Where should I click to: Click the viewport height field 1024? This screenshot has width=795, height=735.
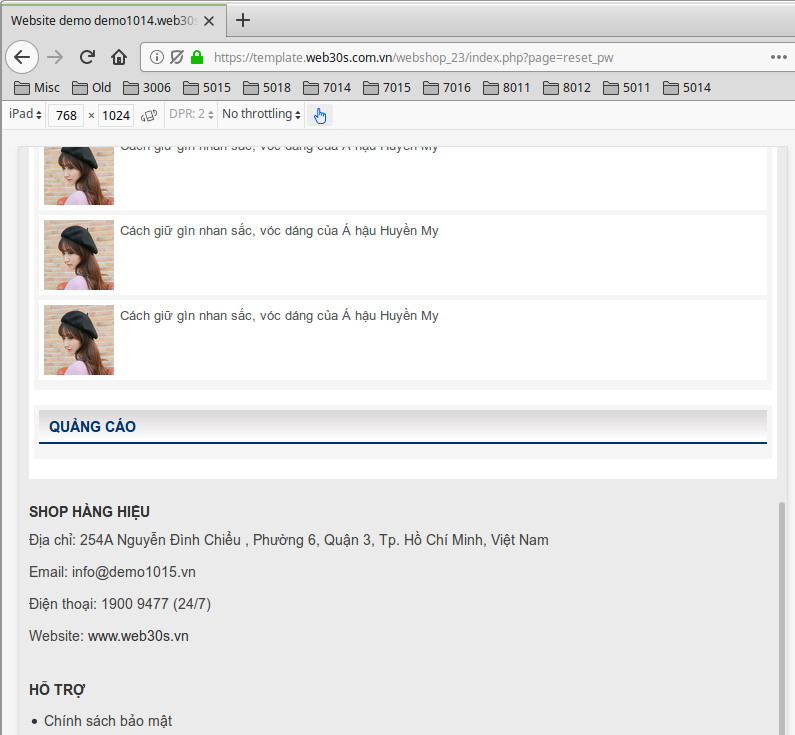(116, 116)
